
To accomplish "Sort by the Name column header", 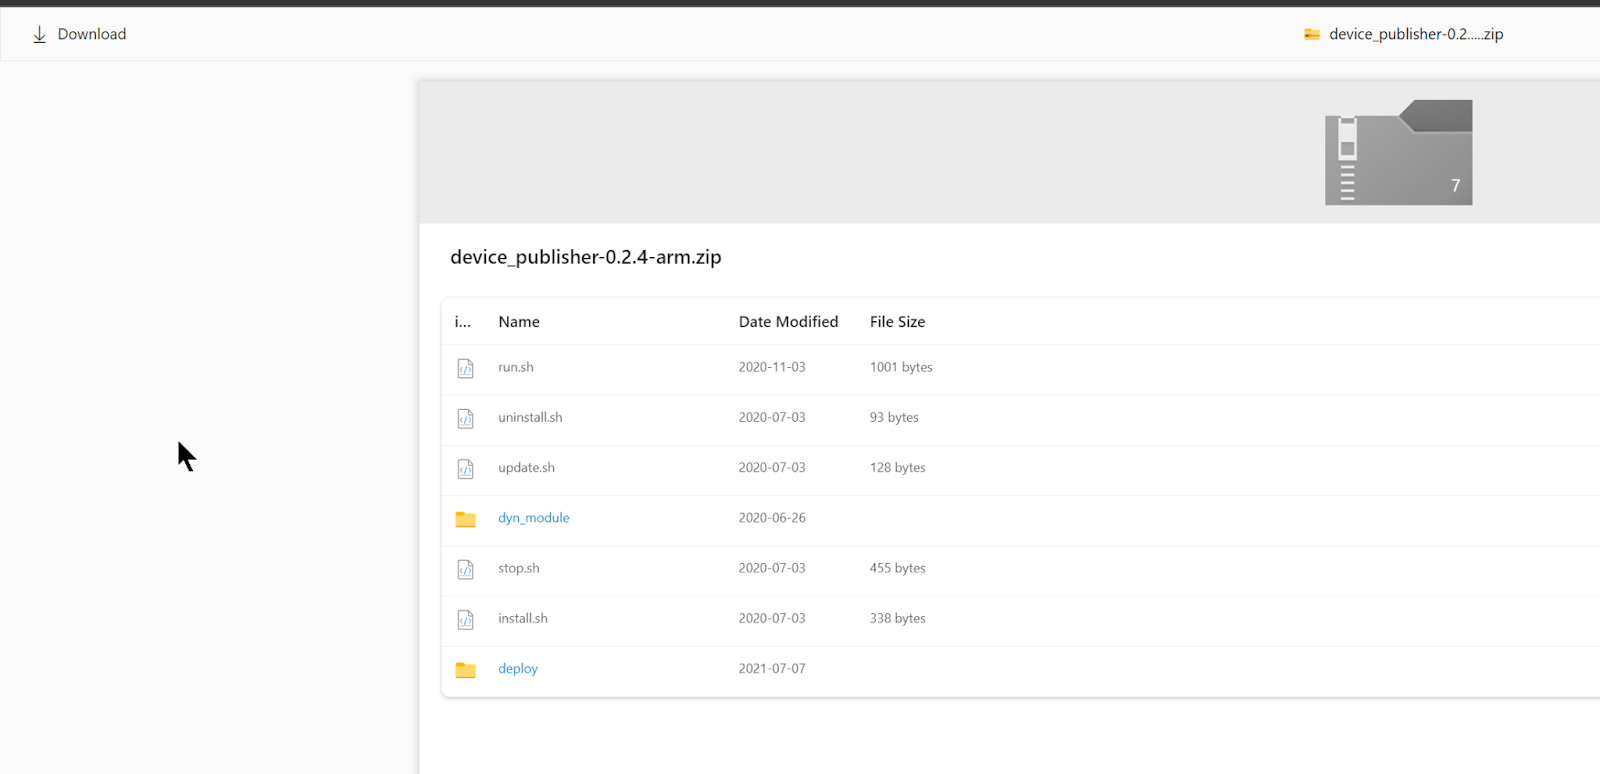I will (519, 322).
